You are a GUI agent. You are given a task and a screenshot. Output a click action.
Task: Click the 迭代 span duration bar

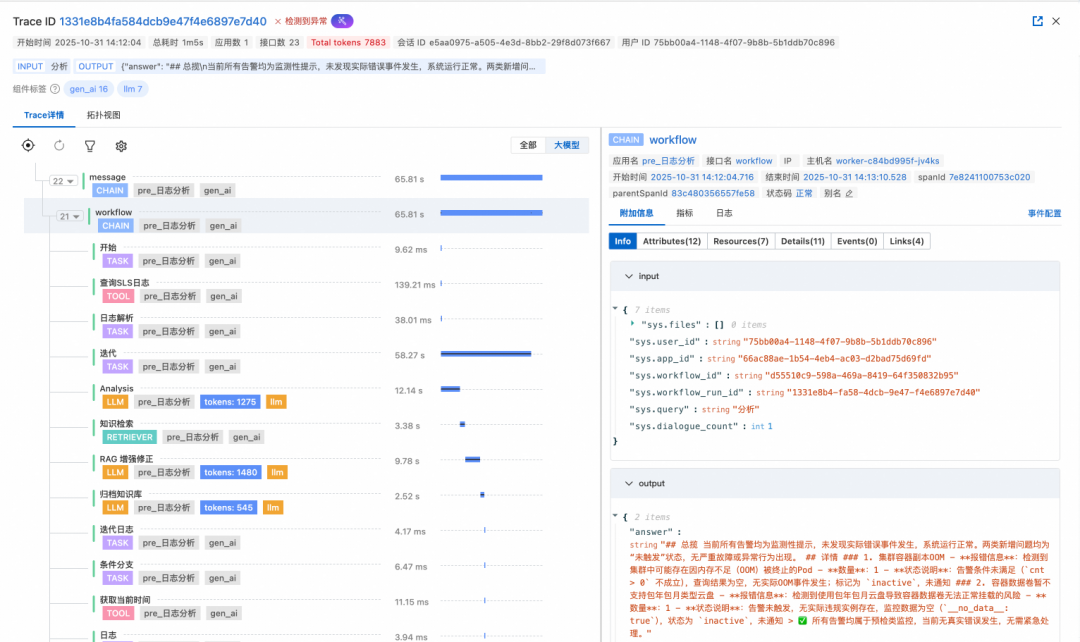486,354
